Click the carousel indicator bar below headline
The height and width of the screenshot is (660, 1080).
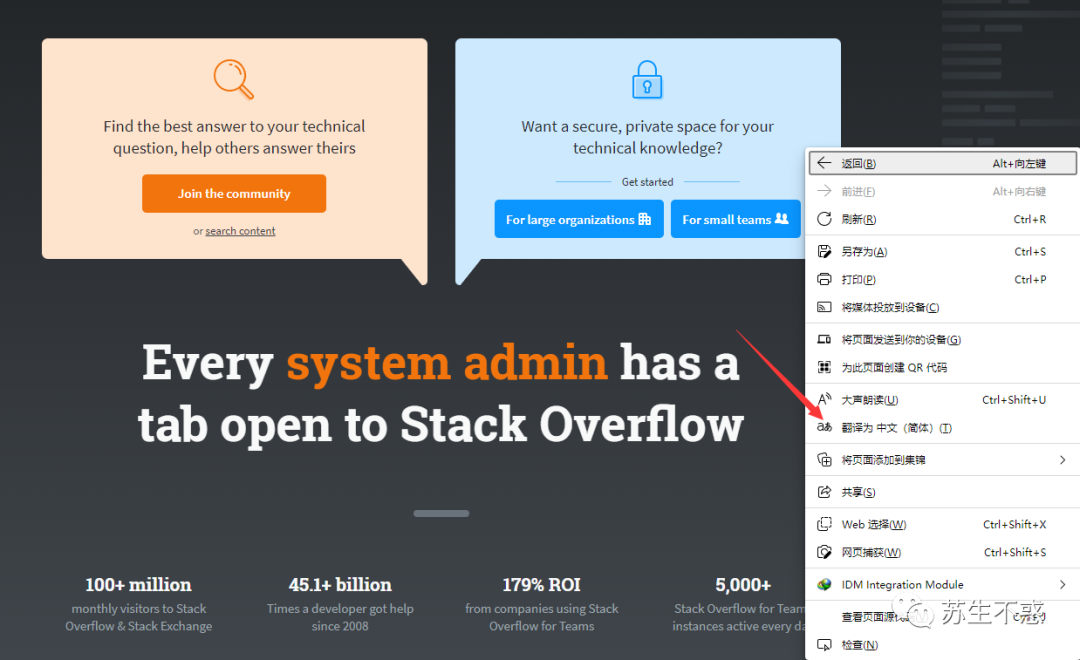(x=441, y=513)
